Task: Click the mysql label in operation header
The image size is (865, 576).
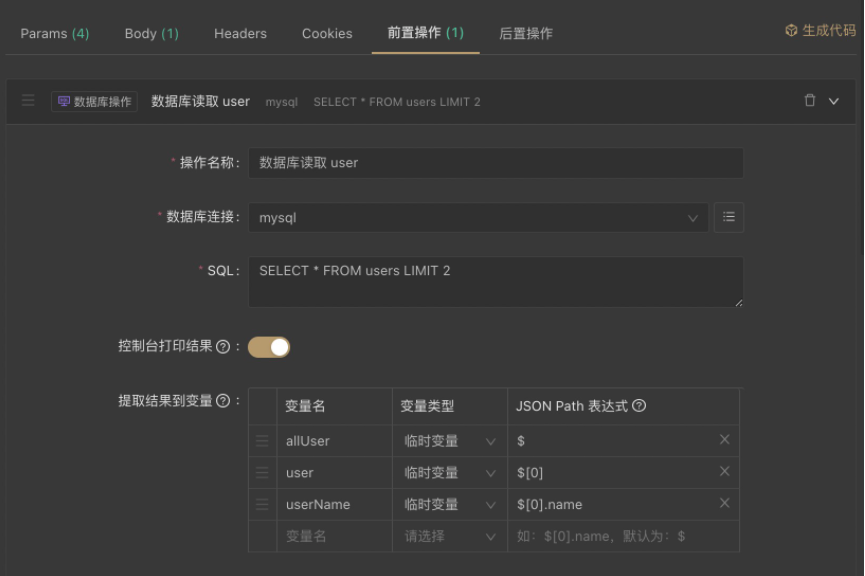Action: [281, 102]
